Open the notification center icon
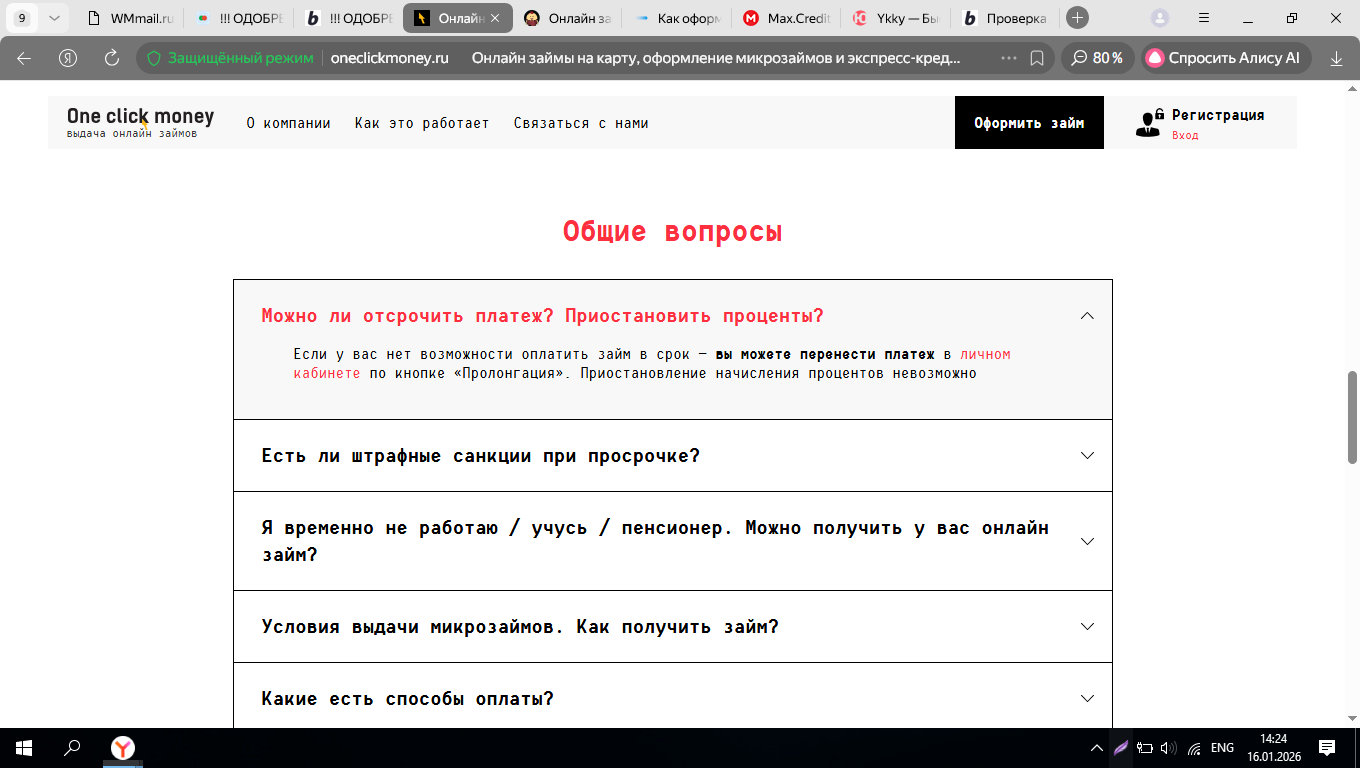The height and width of the screenshot is (768, 1360). pyautogui.click(x=1327, y=747)
